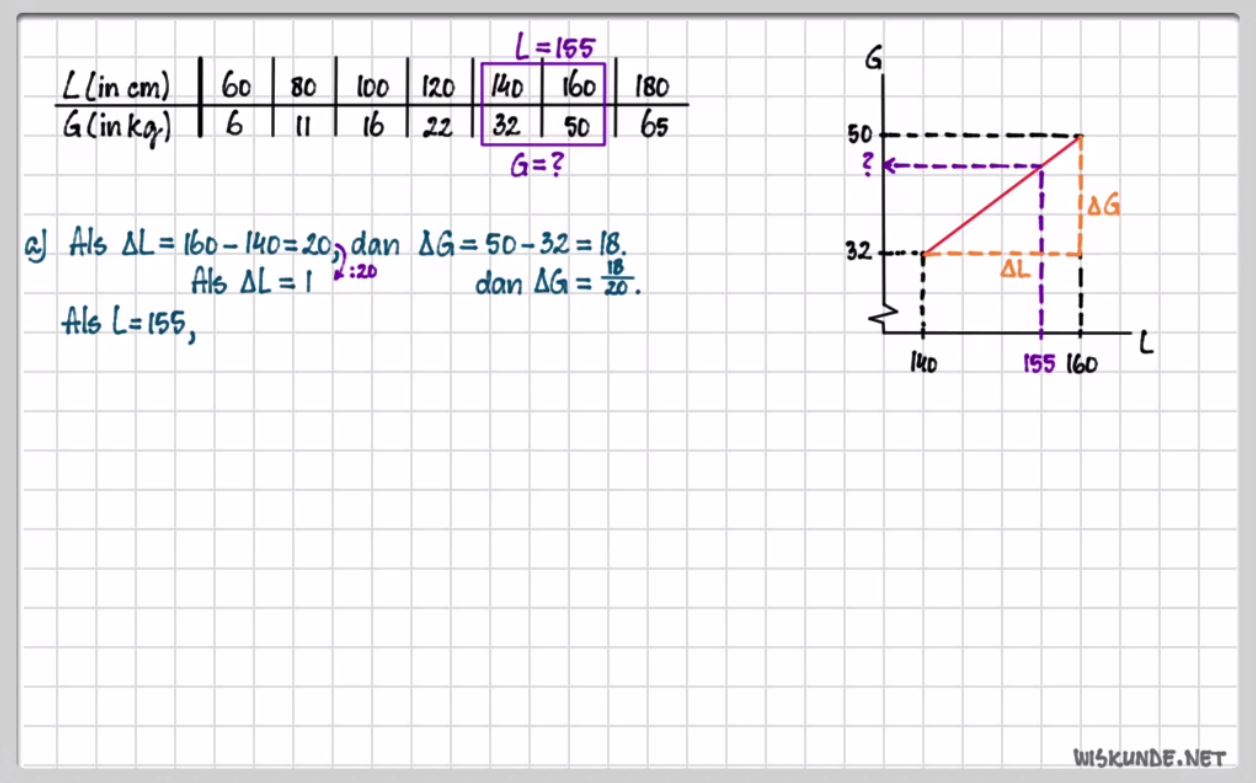
Task: Select the "L (in cm)" row header
Action: pos(116,87)
